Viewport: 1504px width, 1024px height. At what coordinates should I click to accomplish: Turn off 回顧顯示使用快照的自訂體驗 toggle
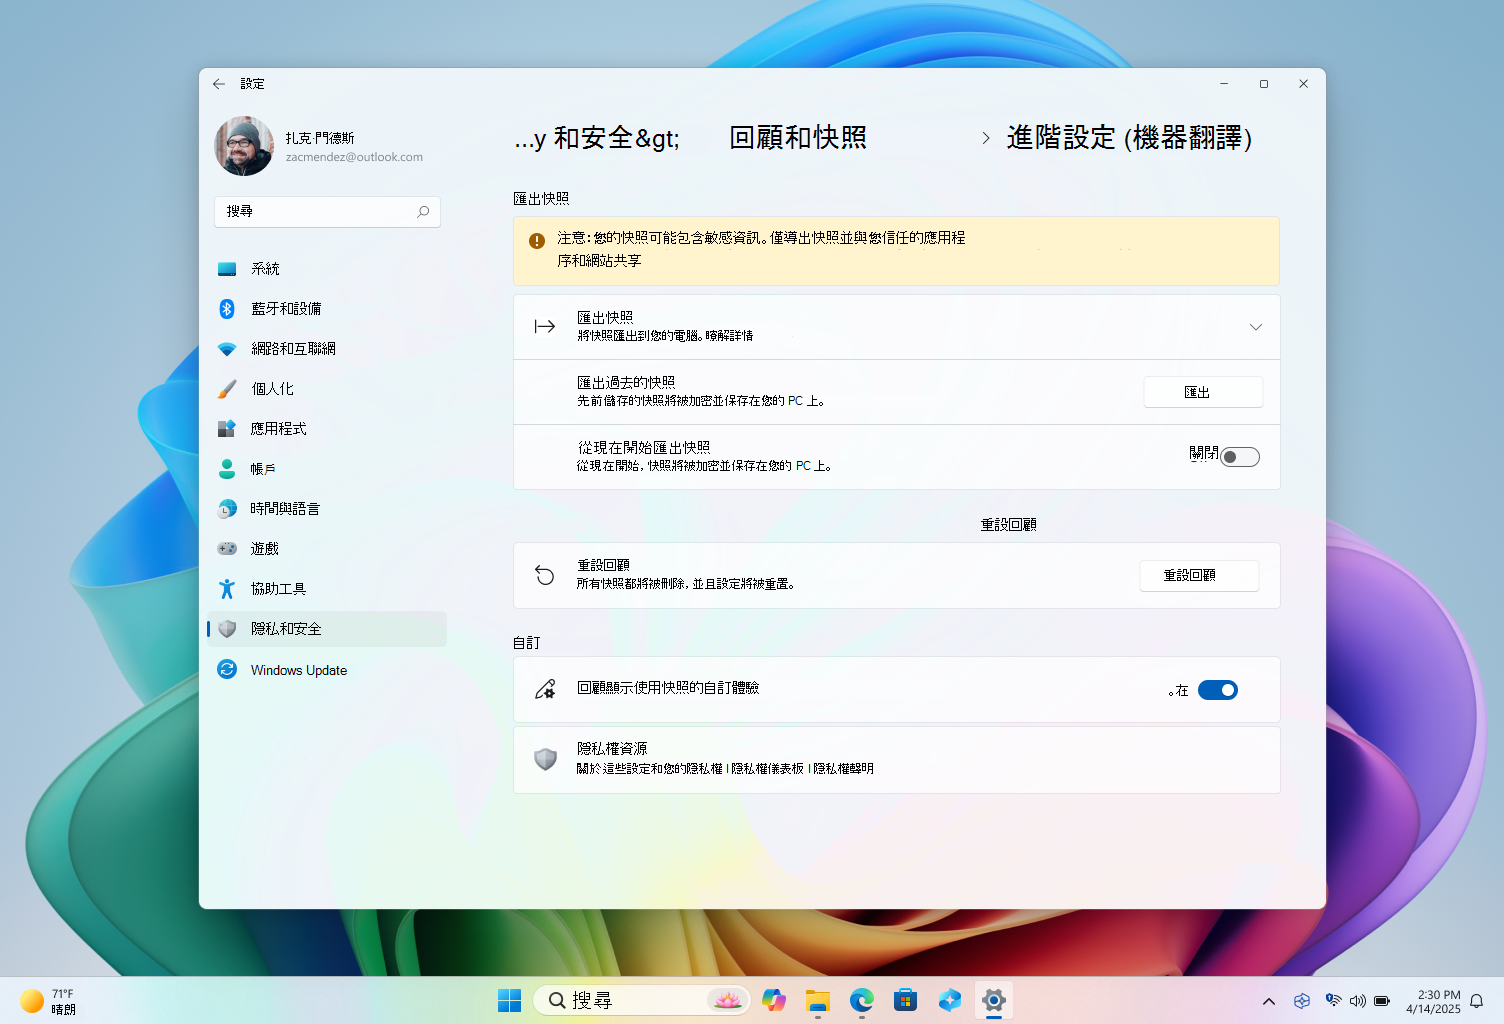click(x=1218, y=690)
